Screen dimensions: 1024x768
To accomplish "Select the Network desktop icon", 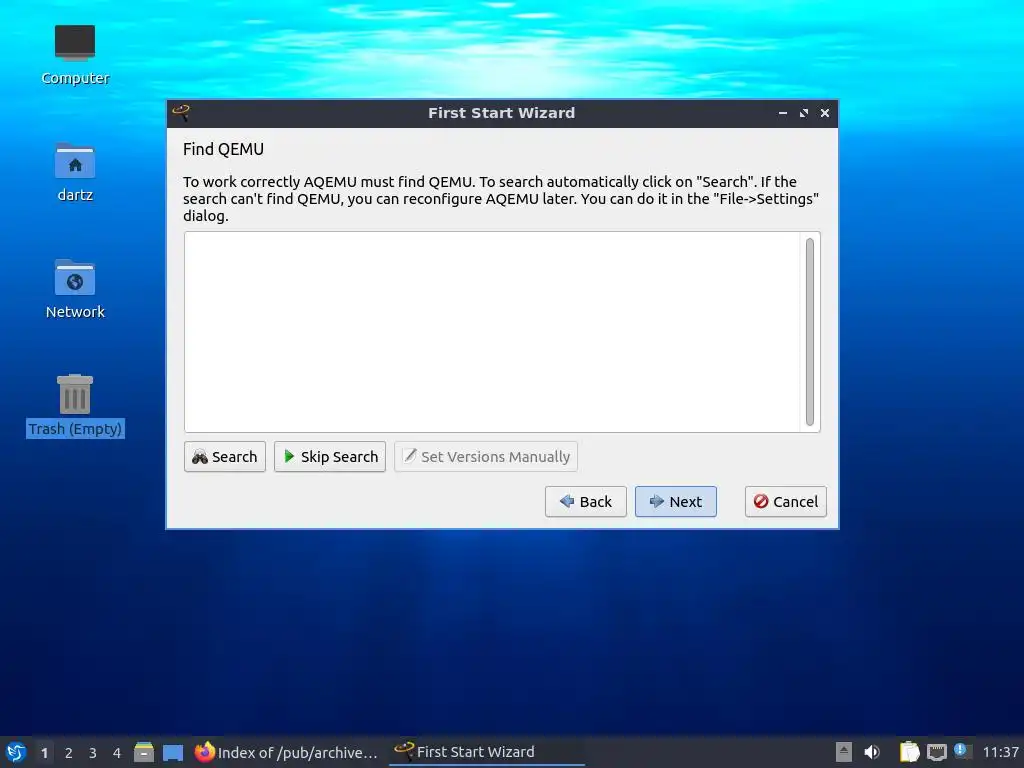I will [x=75, y=289].
